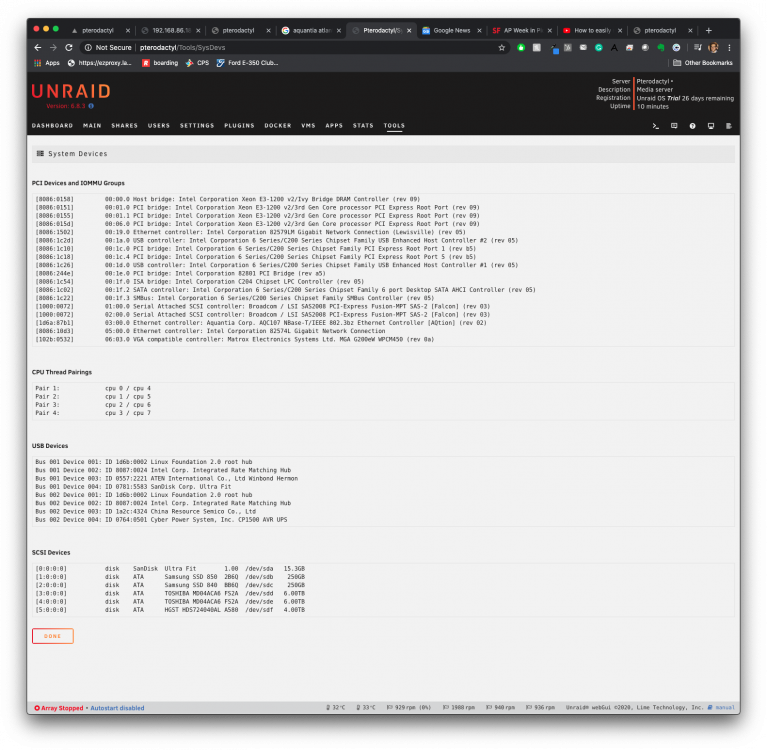The height and width of the screenshot is (750, 767).
Task: Click the Autostart disabled link
Action: coord(117,708)
